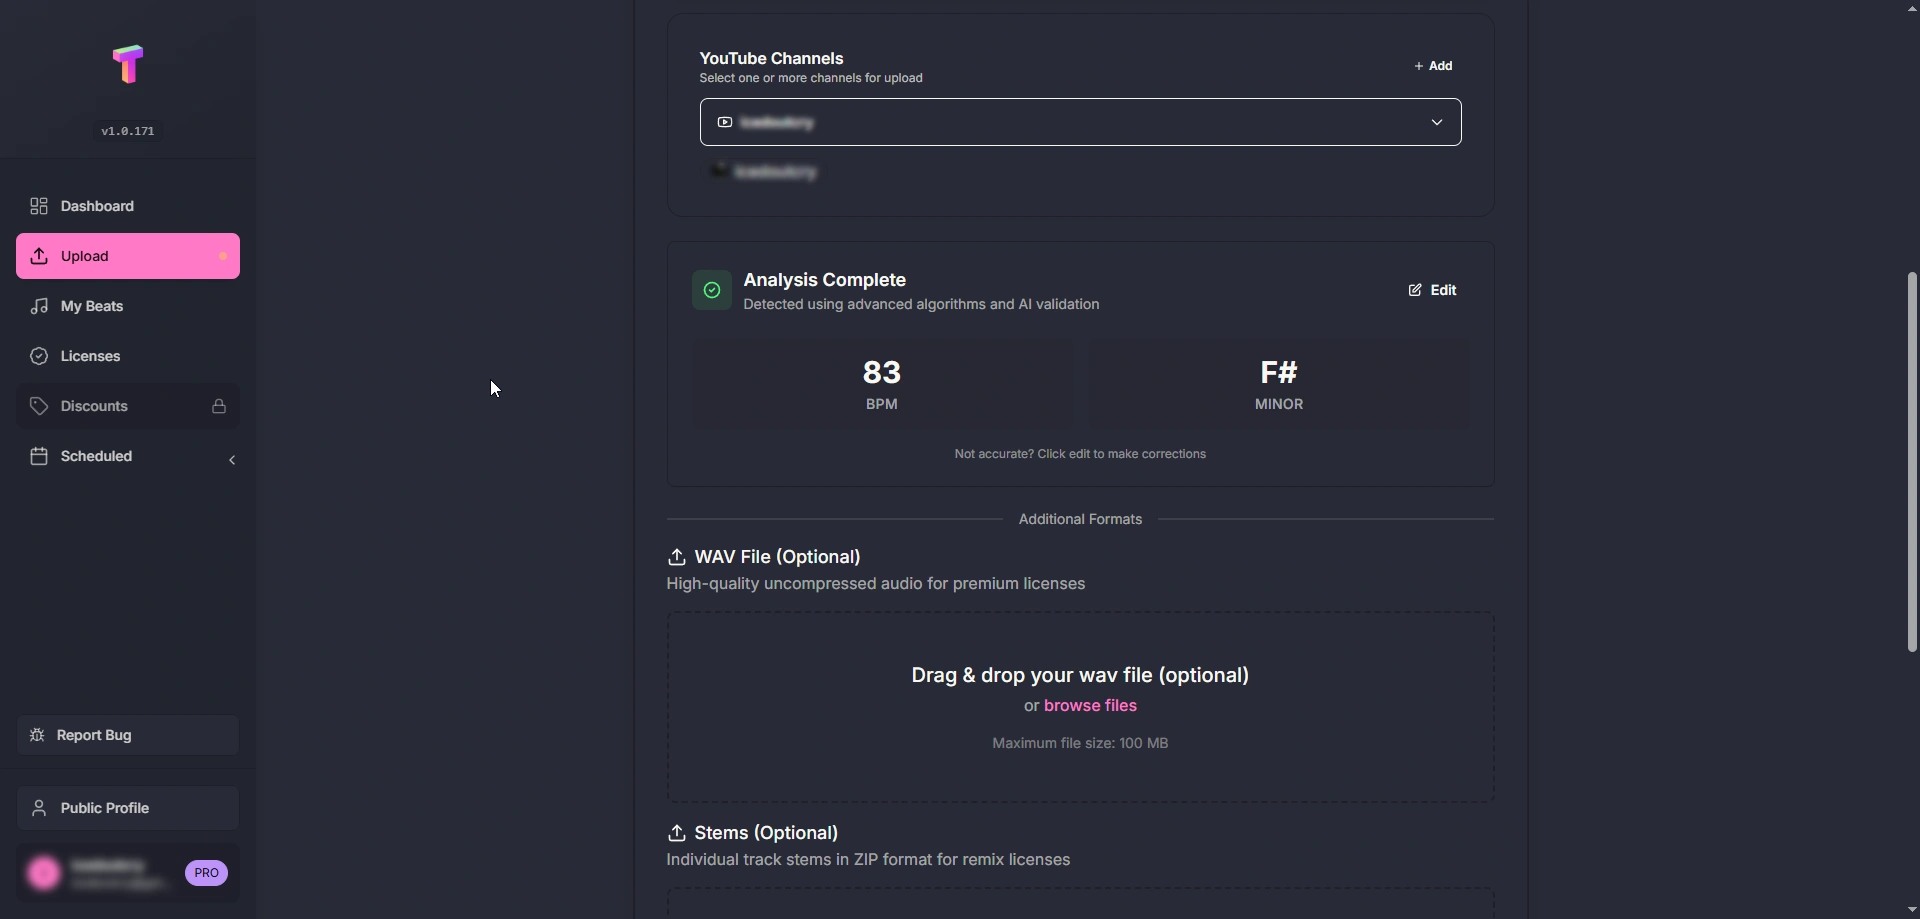Click the lock icon next to Discounts
Image resolution: width=1920 pixels, height=919 pixels.
[218, 406]
